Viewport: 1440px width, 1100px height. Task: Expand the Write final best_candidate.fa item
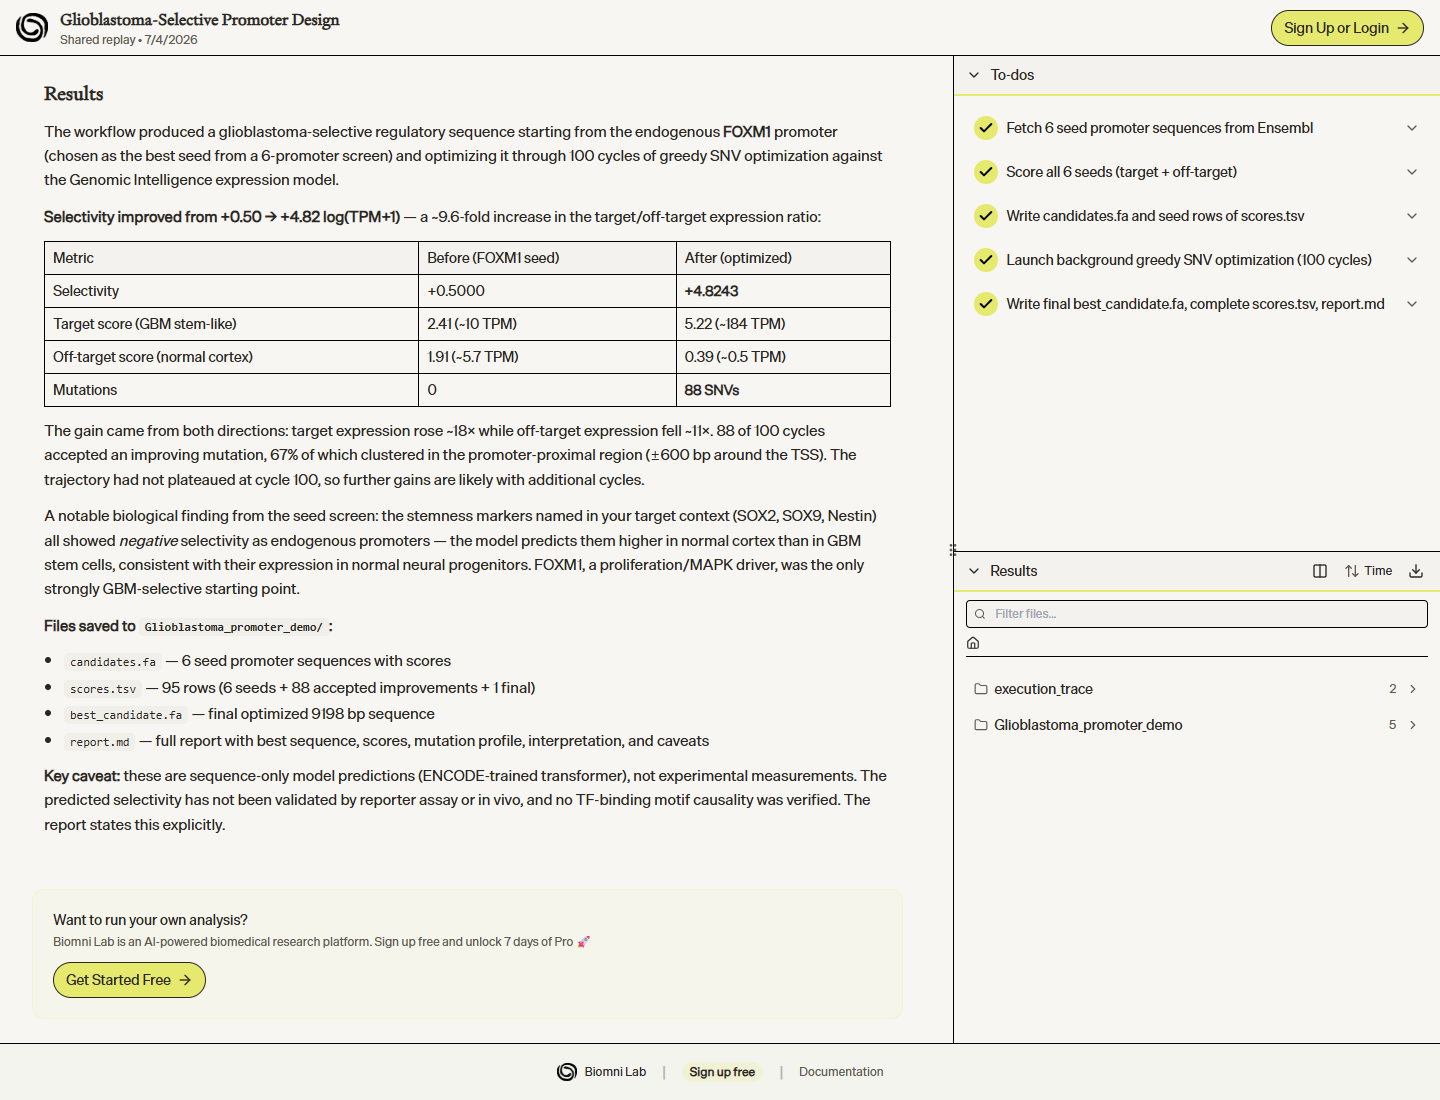click(x=1412, y=304)
